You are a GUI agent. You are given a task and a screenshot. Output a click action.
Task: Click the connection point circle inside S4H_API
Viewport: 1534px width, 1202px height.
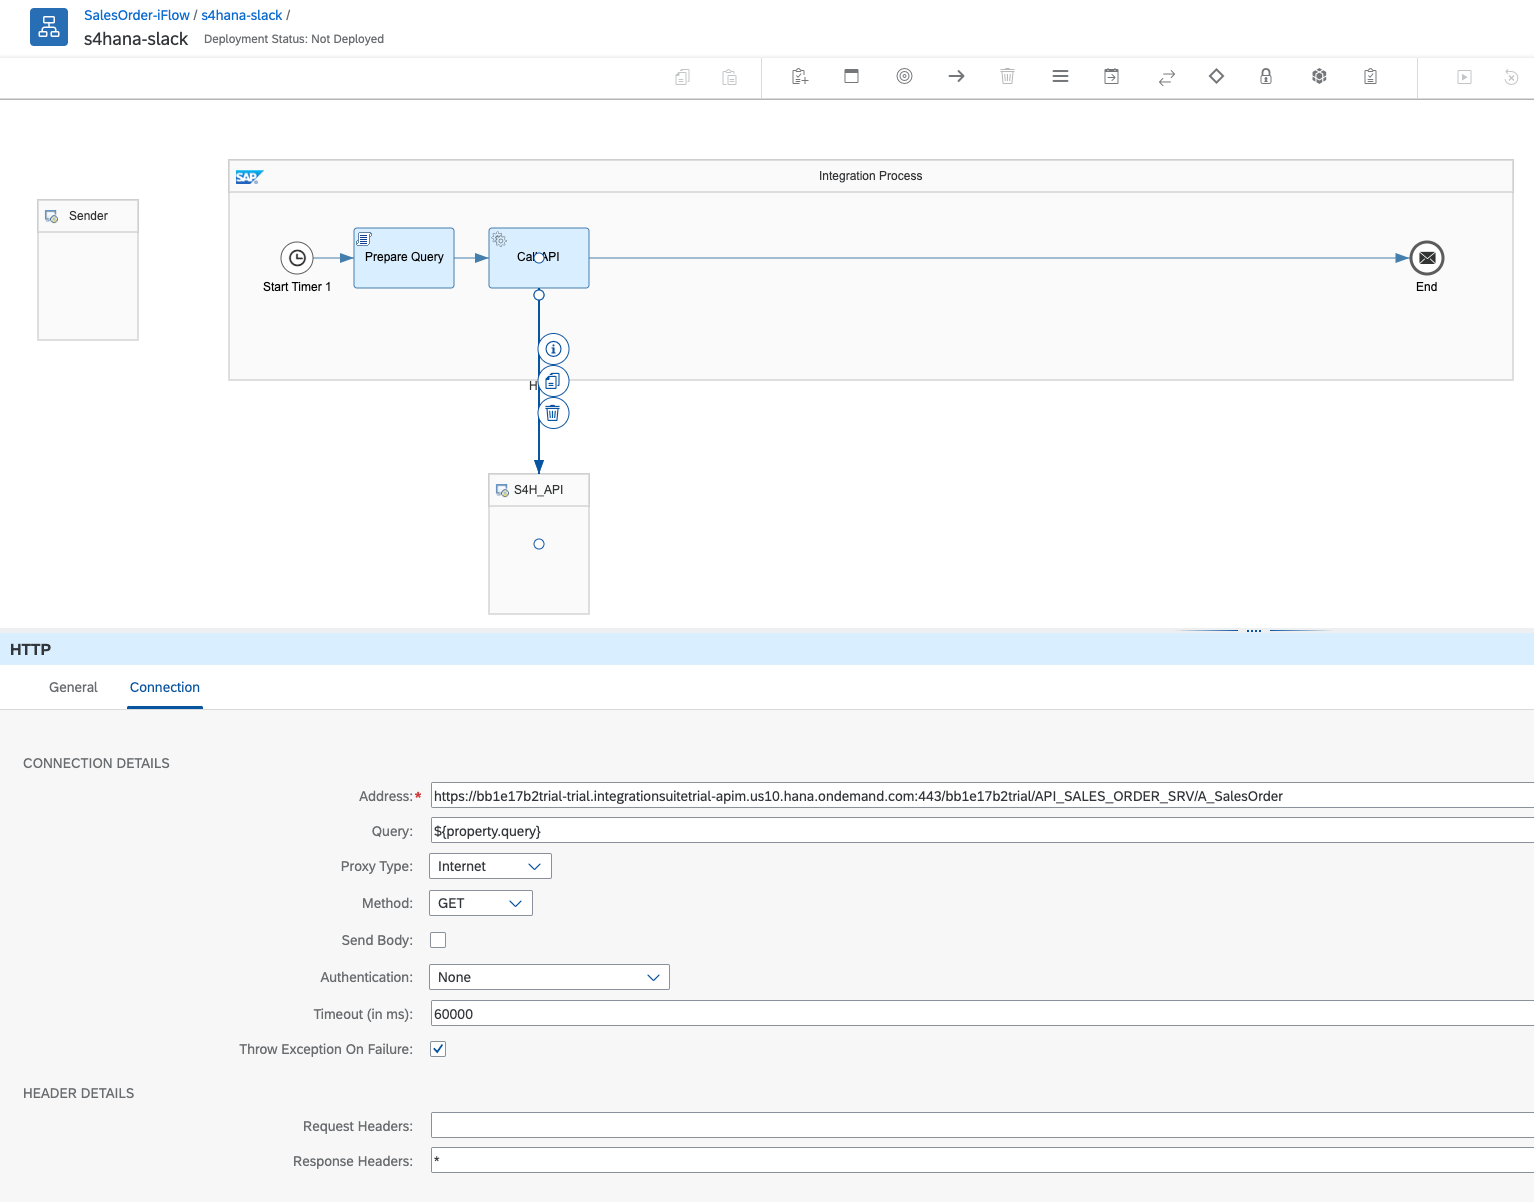(539, 544)
